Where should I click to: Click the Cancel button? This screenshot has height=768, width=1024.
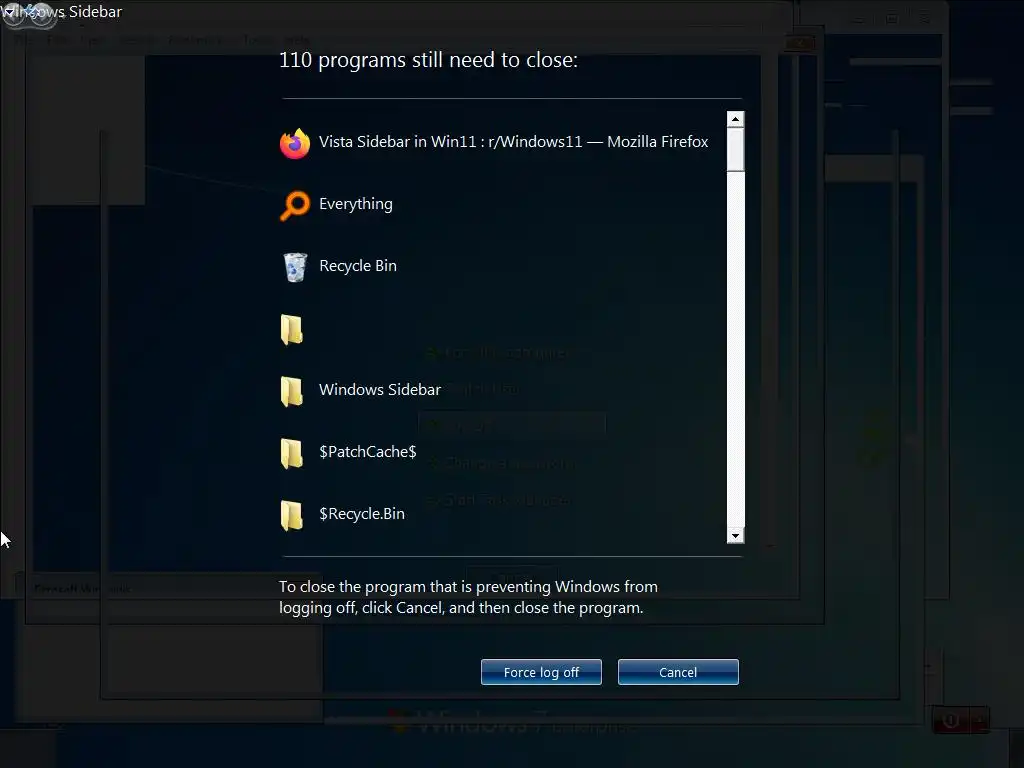[678, 672]
